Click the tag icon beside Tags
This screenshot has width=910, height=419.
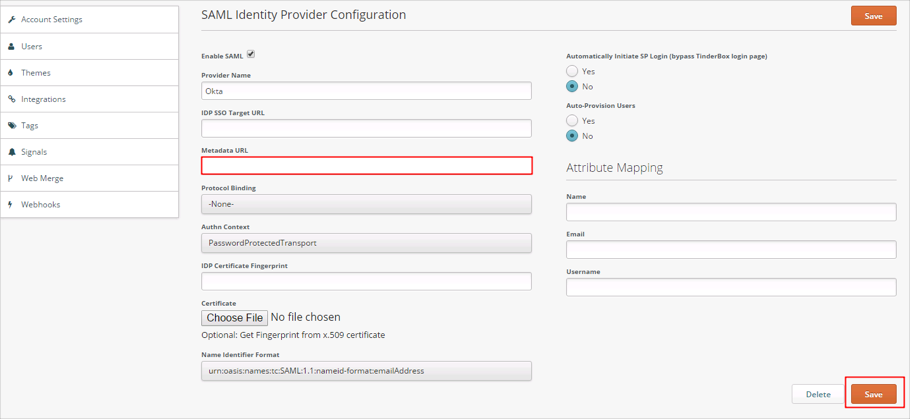tap(12, 126)
